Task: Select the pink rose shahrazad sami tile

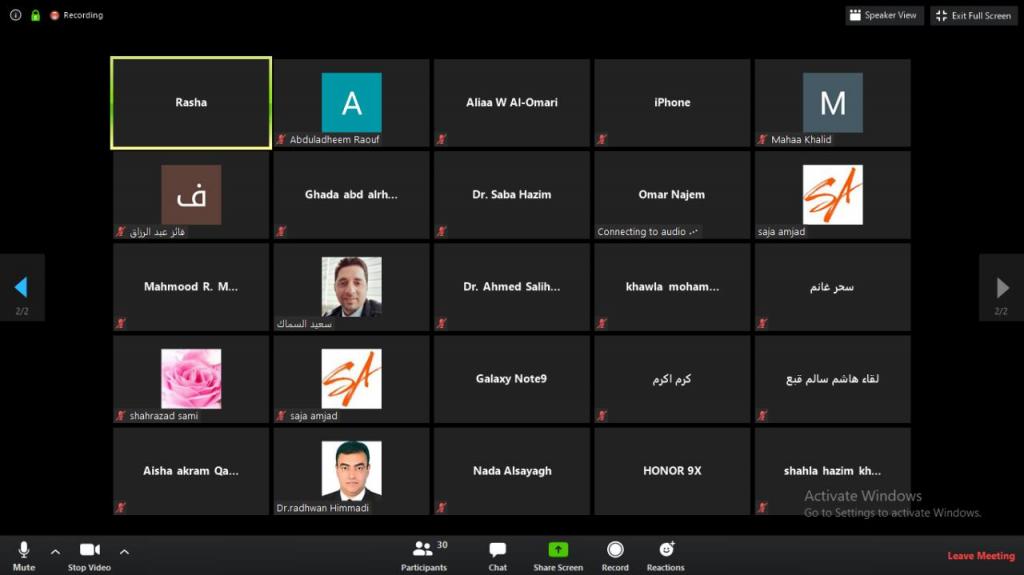Action: [x=191, y=379]
